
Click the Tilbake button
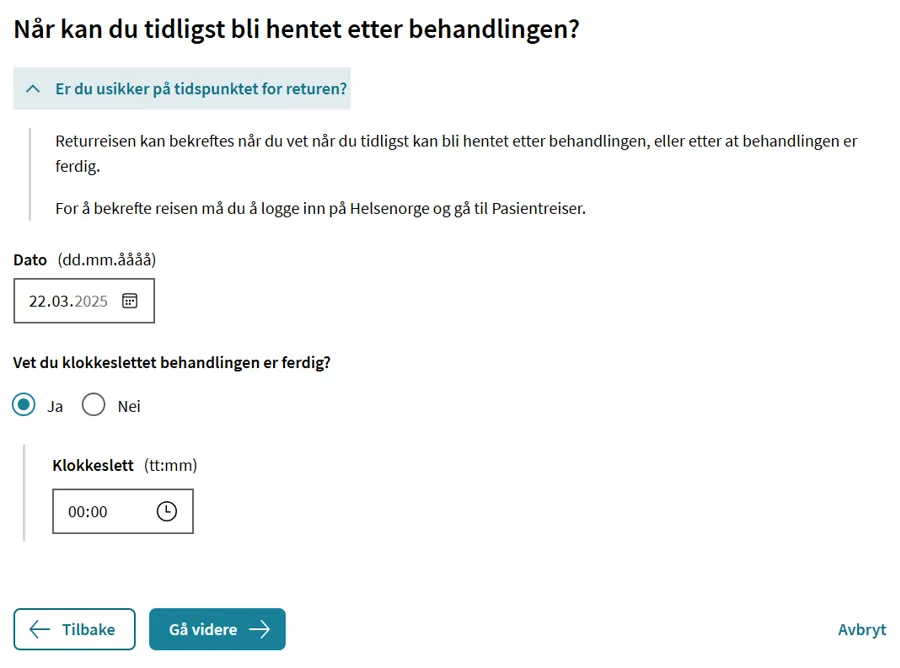tap(74, 629)
